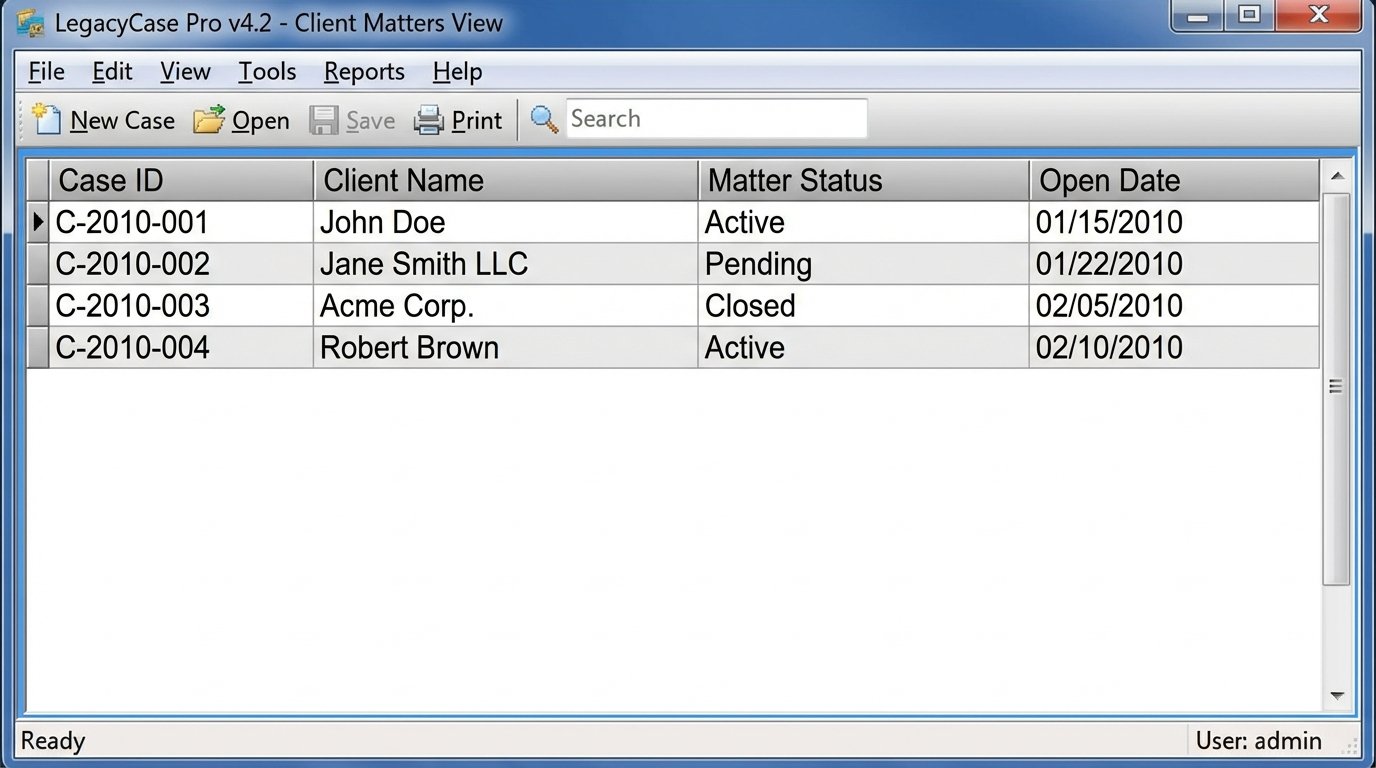Click the Print icon
Viewport: 1376px width, 768px height.
click(430, 118)
